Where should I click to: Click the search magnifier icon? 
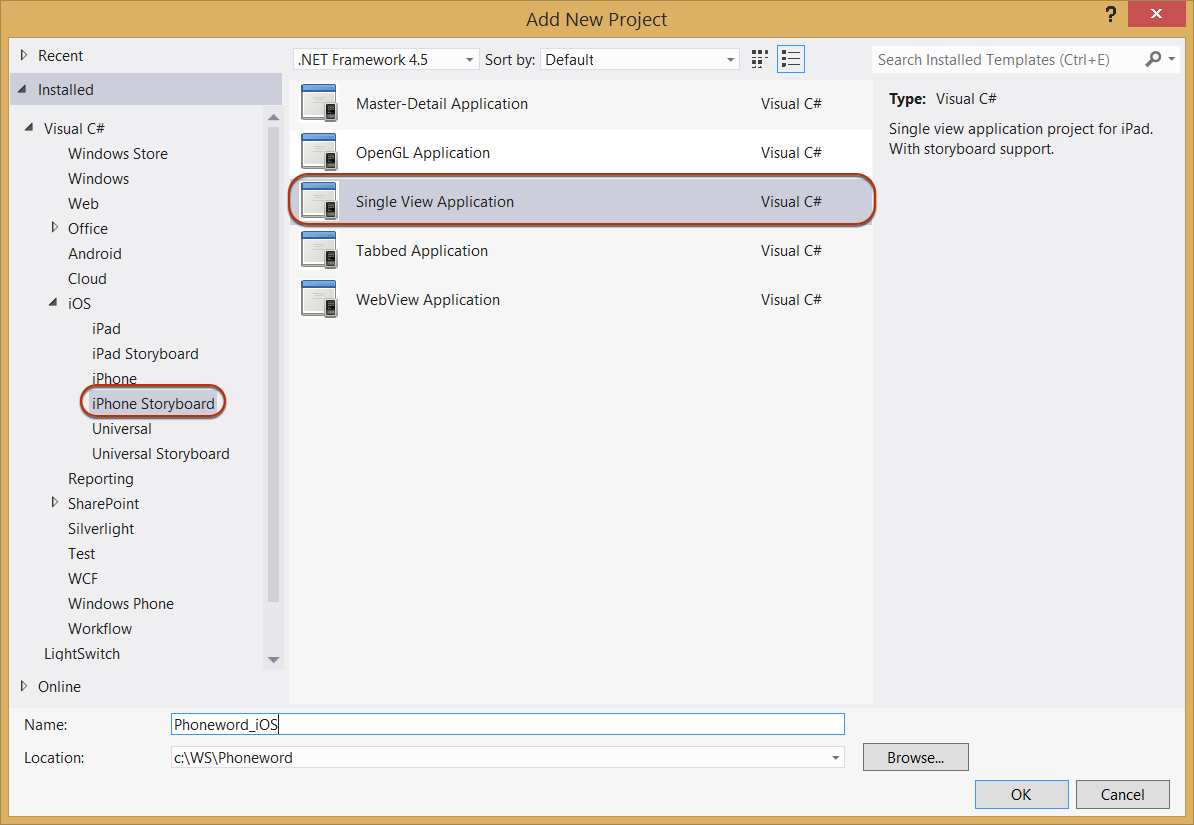(x=1154, y=60)
